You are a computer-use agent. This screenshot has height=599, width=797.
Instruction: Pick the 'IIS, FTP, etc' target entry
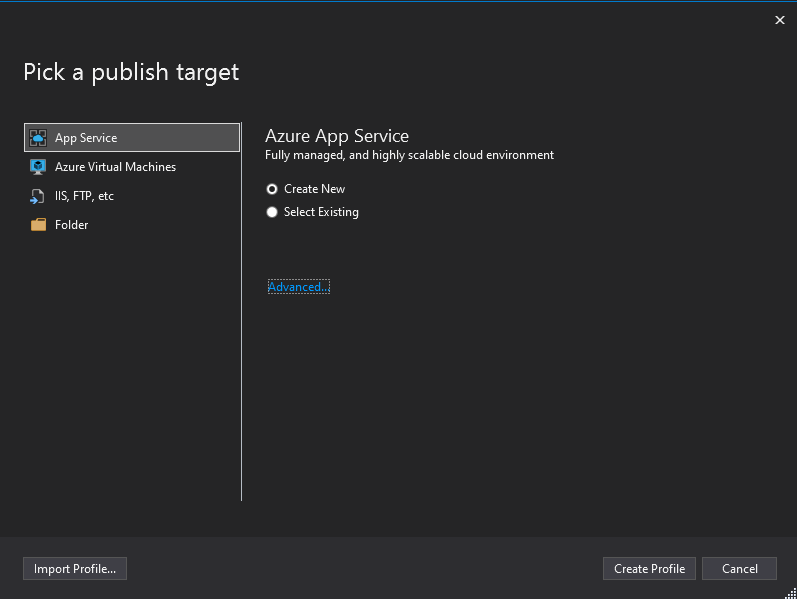click(84, 196)
